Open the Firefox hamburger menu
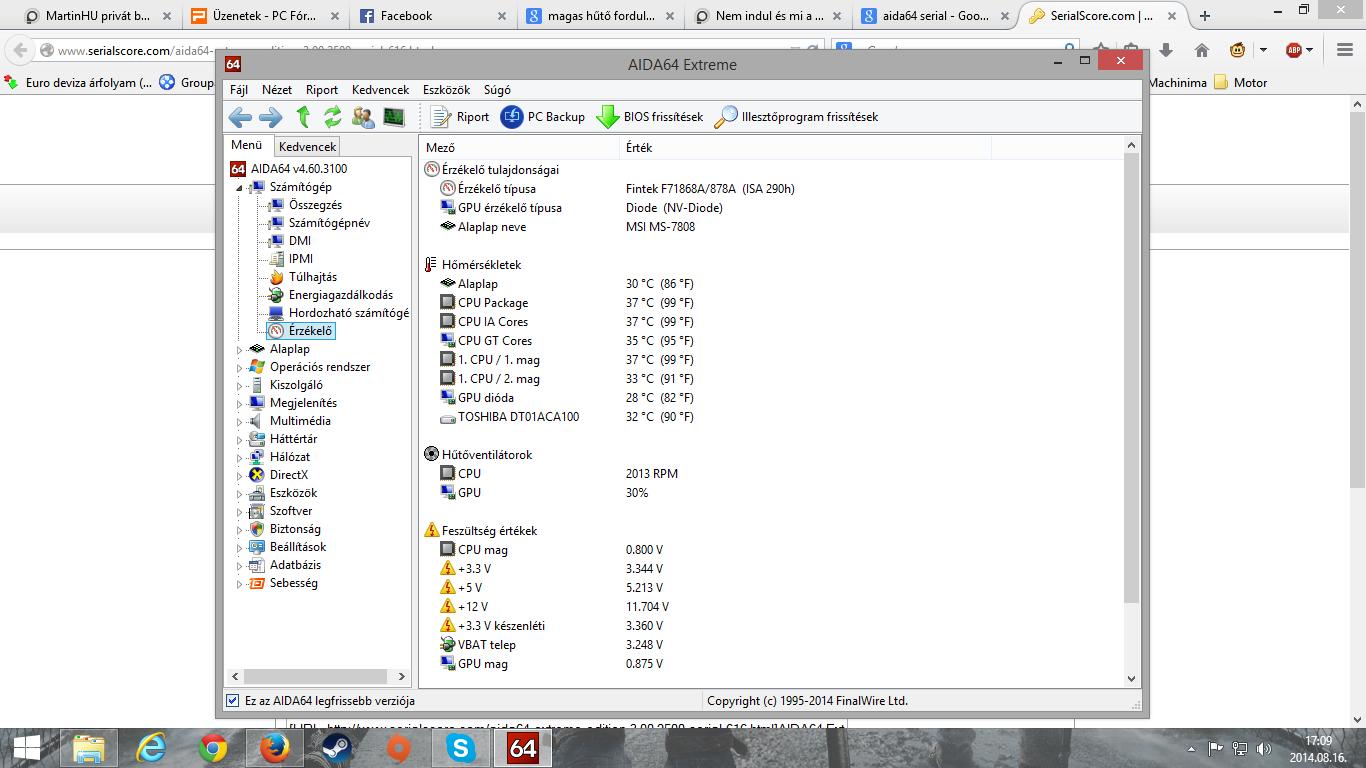 pyautogui.click(x=1345, y=50)
